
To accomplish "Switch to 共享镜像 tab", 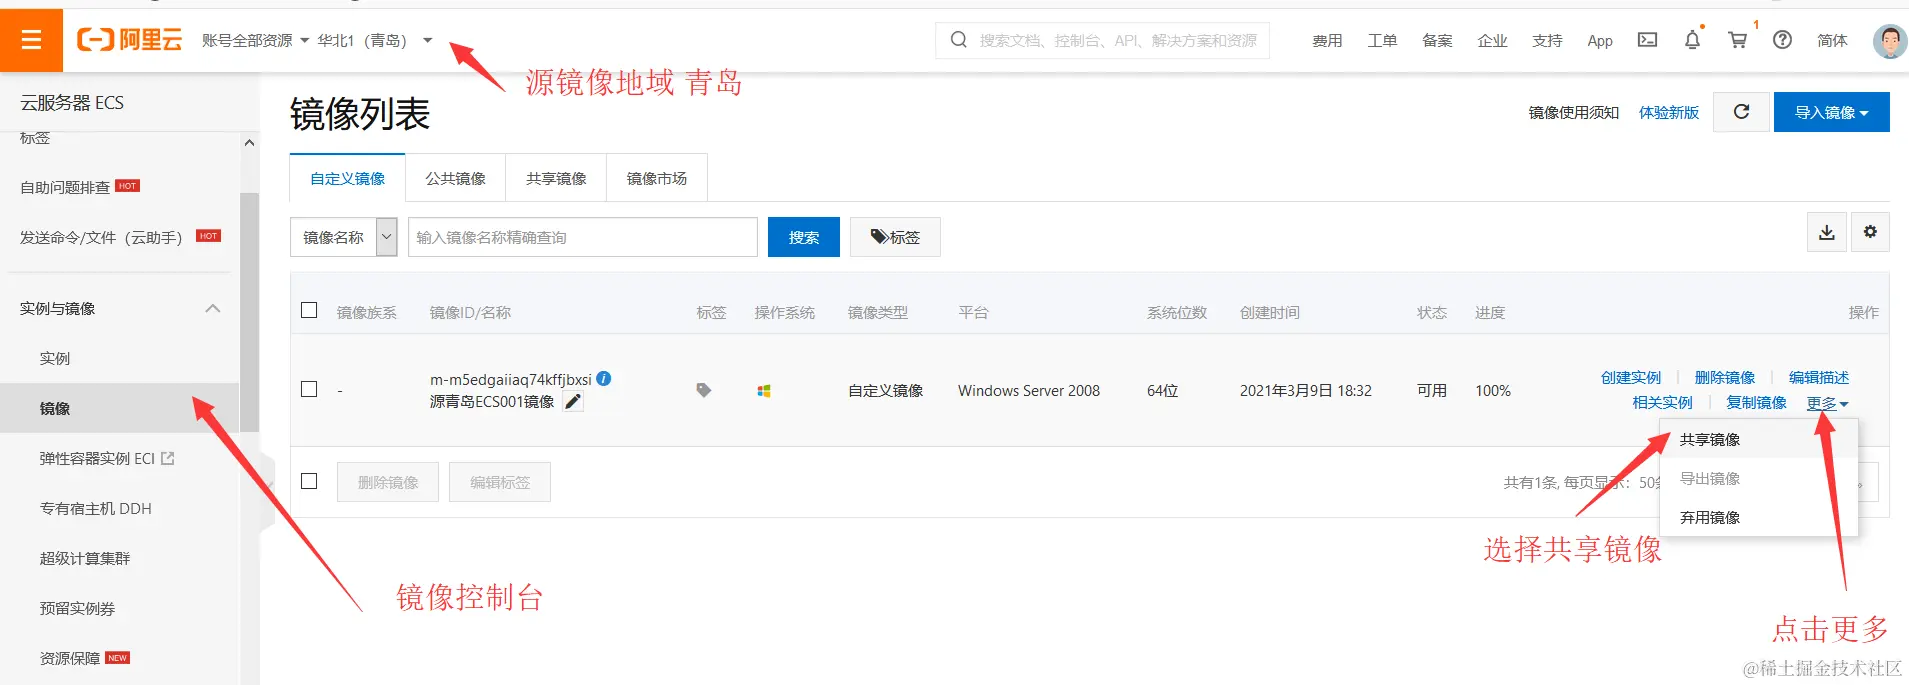I will 556,178.
